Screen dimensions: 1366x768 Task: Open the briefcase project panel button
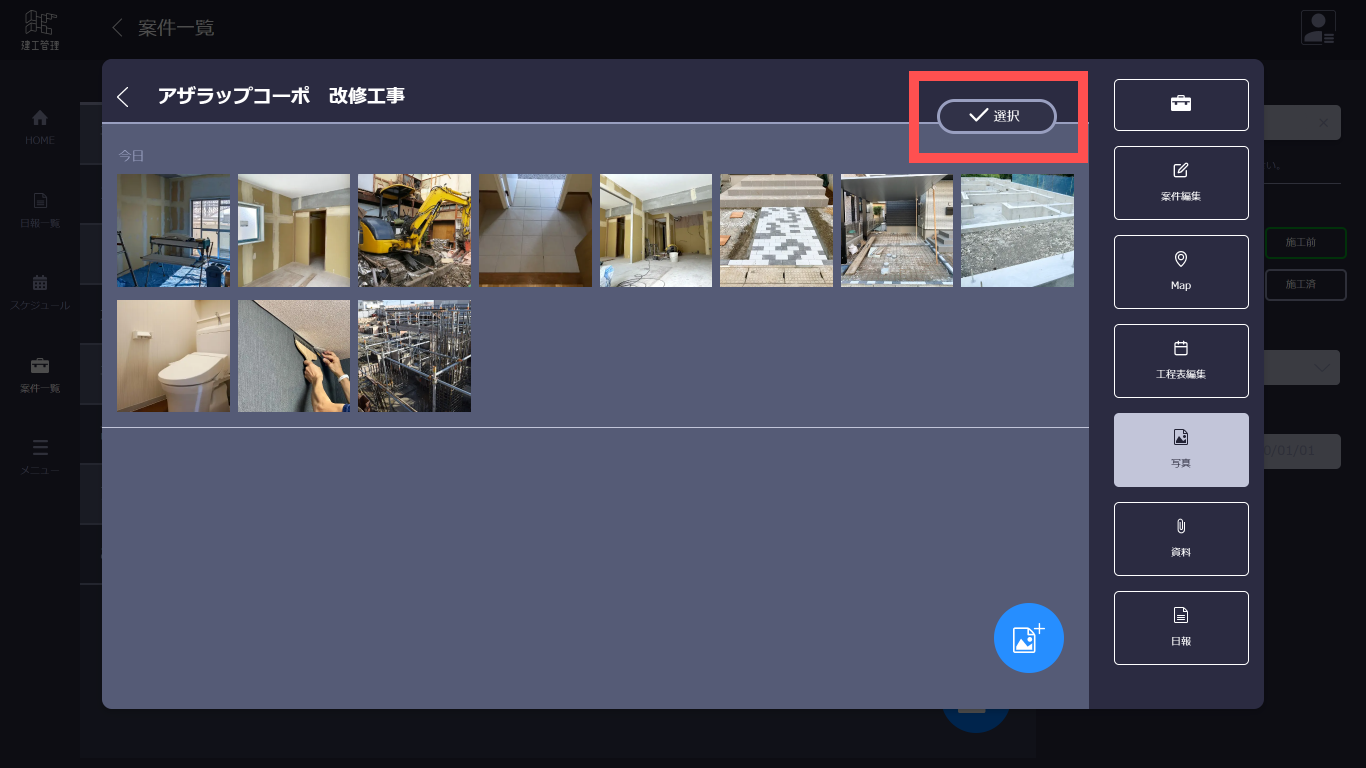1181,105
